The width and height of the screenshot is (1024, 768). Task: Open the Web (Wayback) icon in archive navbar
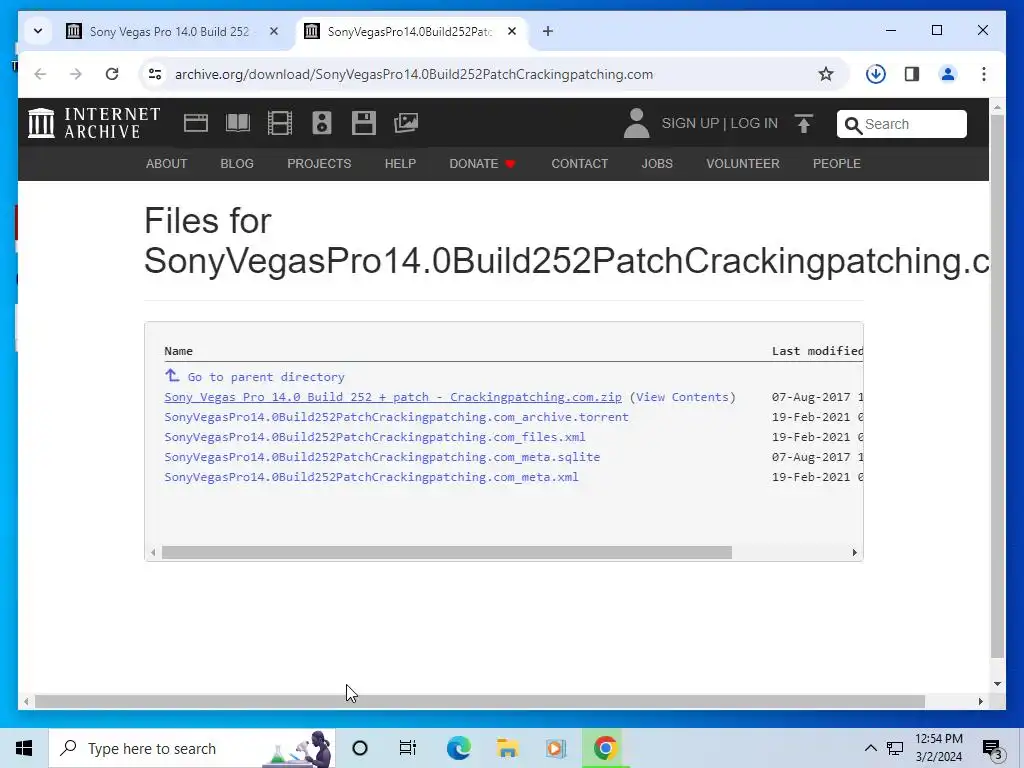195,123
